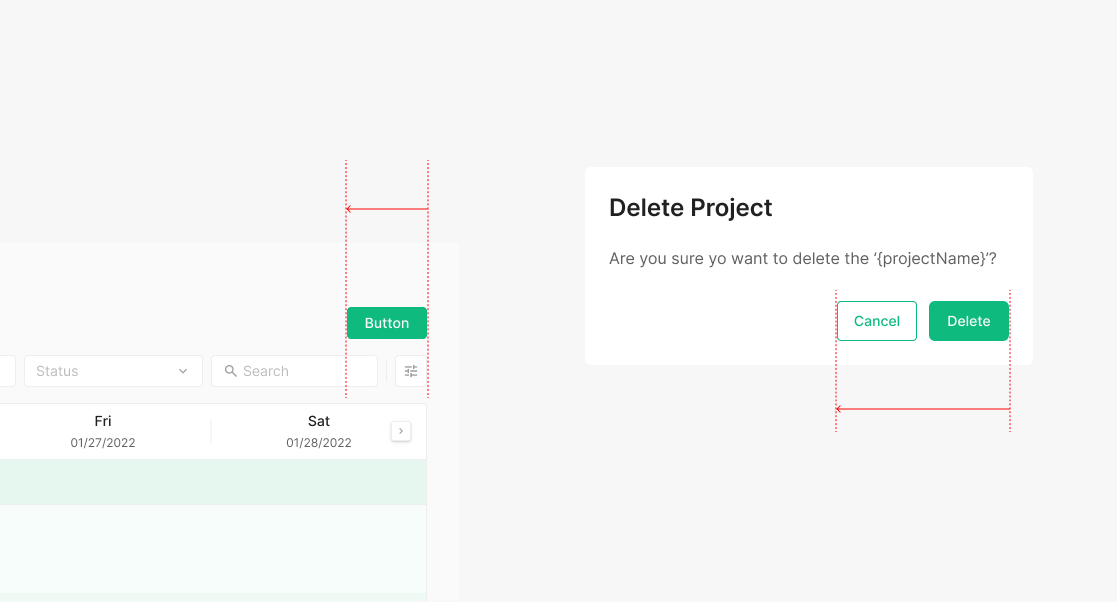Cancel the Delete Project dialog
Image resolution: width=1117 pixels, height=602 pixels.
click(876, 321)
